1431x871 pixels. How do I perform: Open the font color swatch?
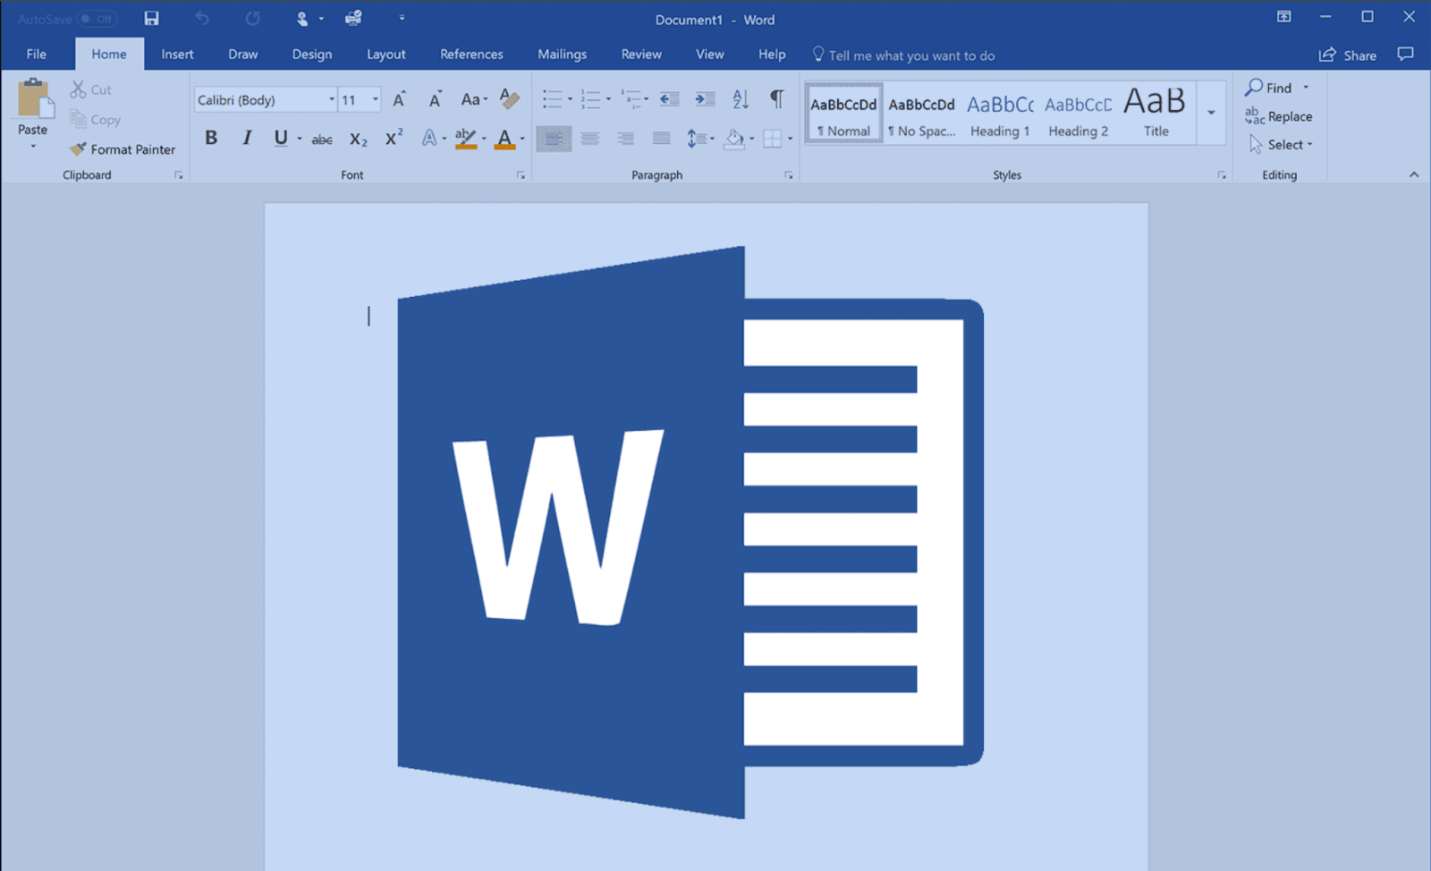click(506, 138)
